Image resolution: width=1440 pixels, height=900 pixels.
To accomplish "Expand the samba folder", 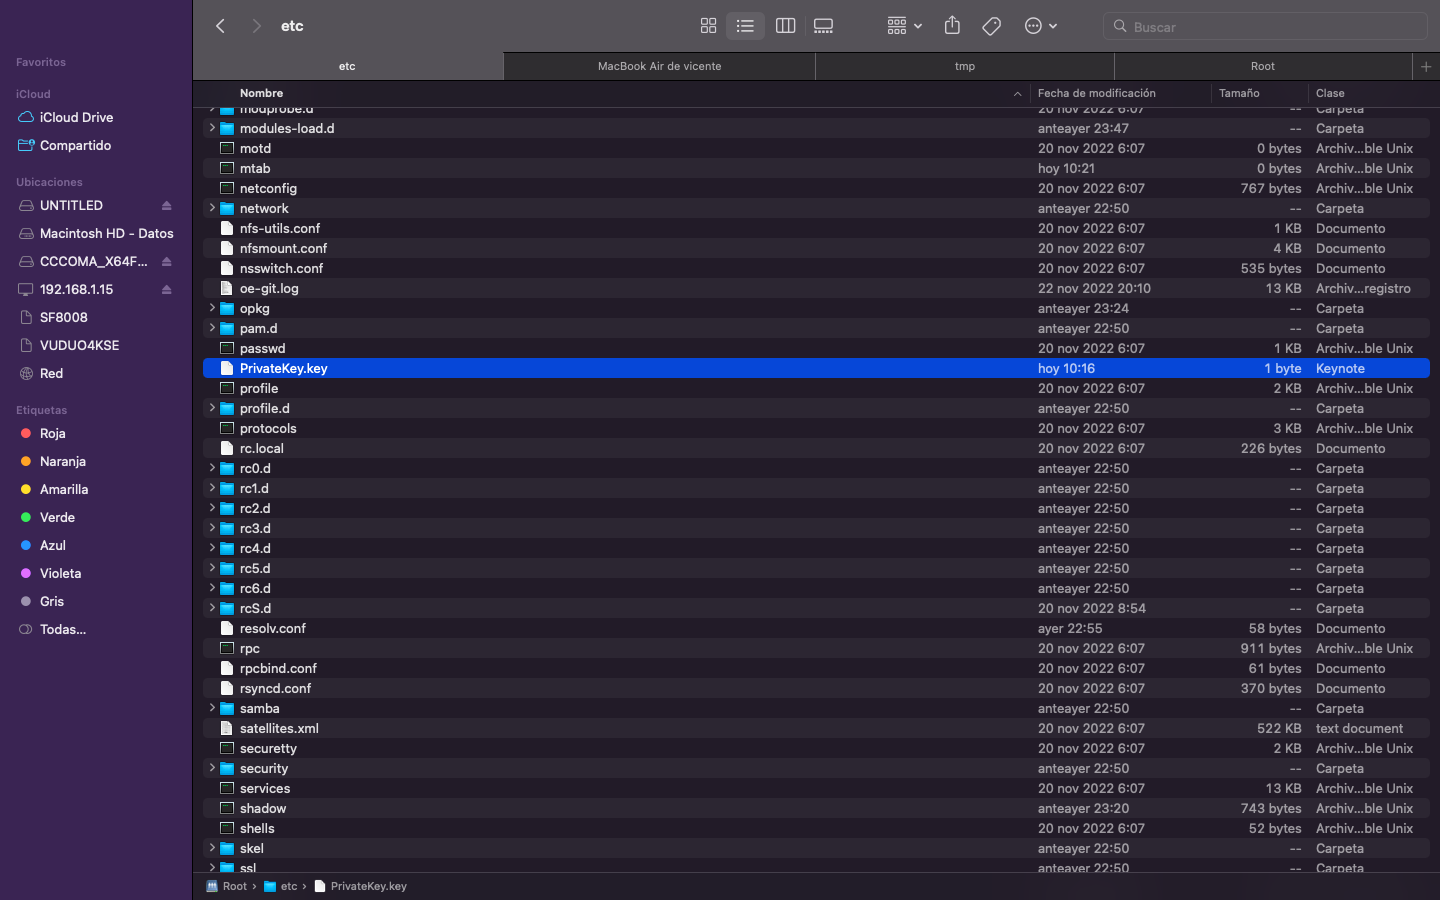I will tap(212, 708).
